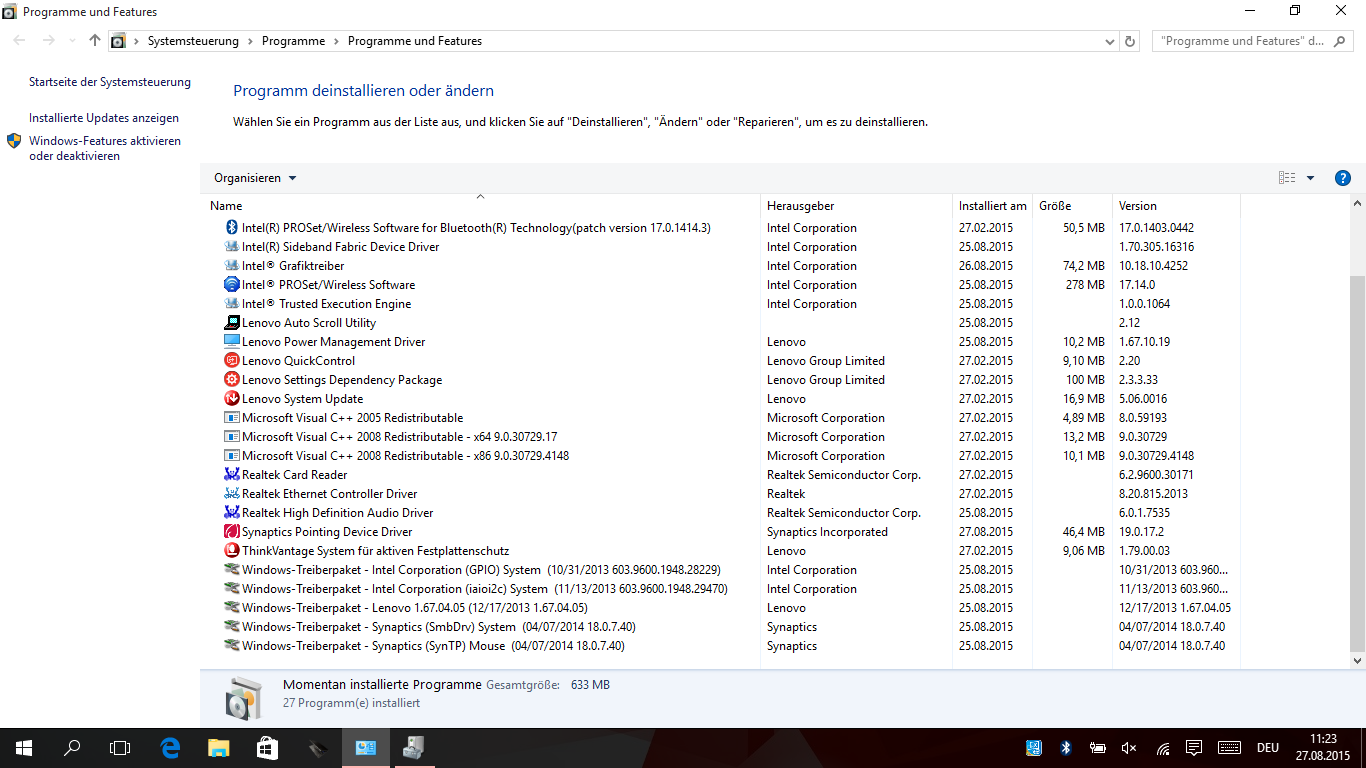Click Programme in the breadcrumb path

pos(293,41)
